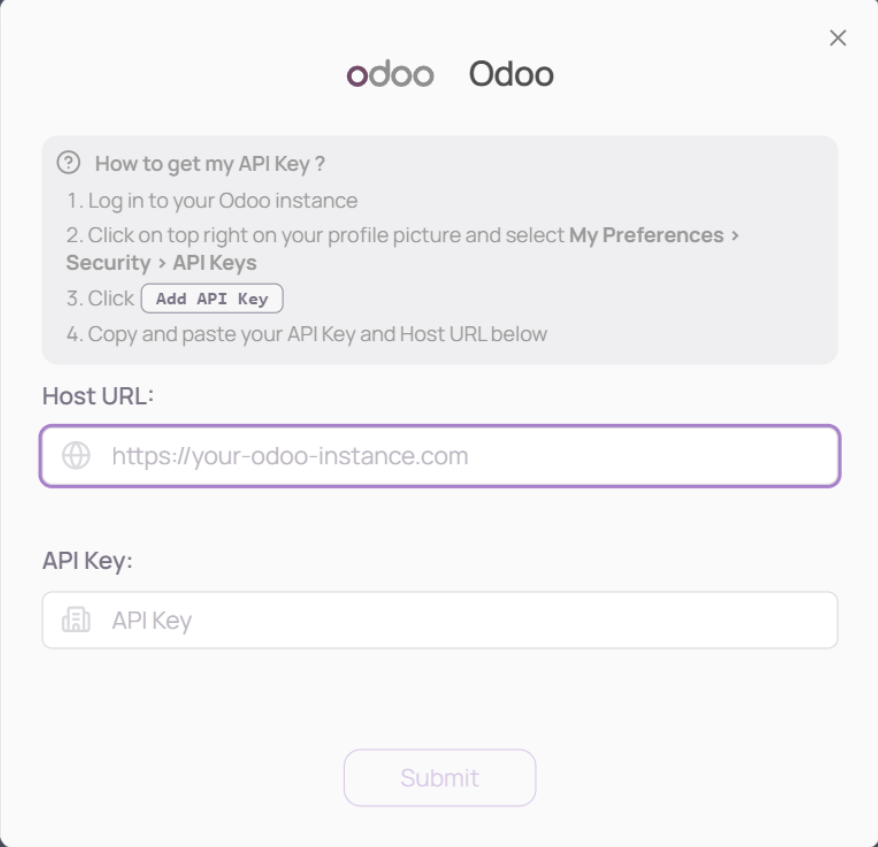Click the question mark help icon

68,163
